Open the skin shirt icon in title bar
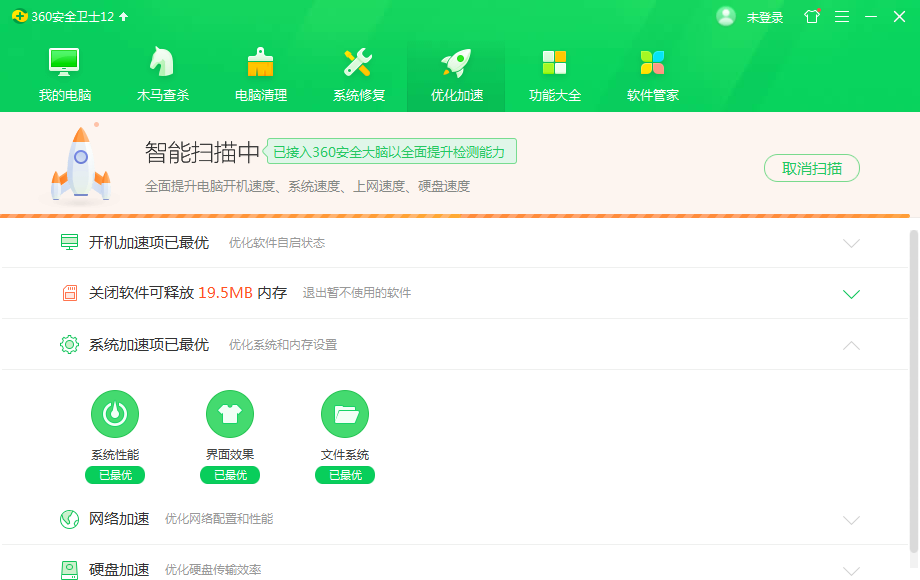This screenshot has height=580, width=920. coord(812,17)
